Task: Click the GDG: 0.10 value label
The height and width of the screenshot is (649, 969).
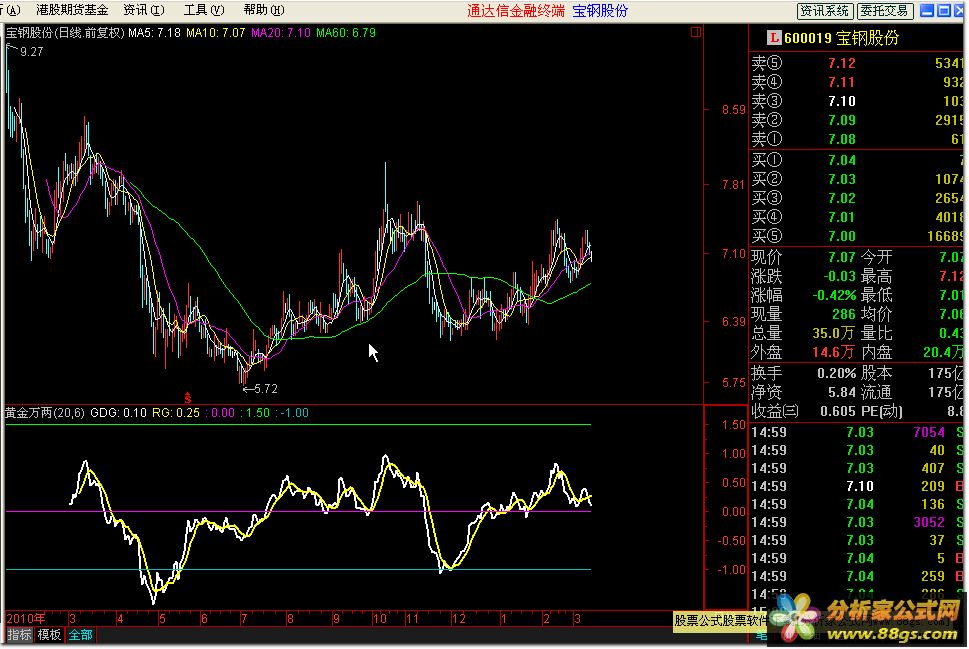Action: point(119,413)
